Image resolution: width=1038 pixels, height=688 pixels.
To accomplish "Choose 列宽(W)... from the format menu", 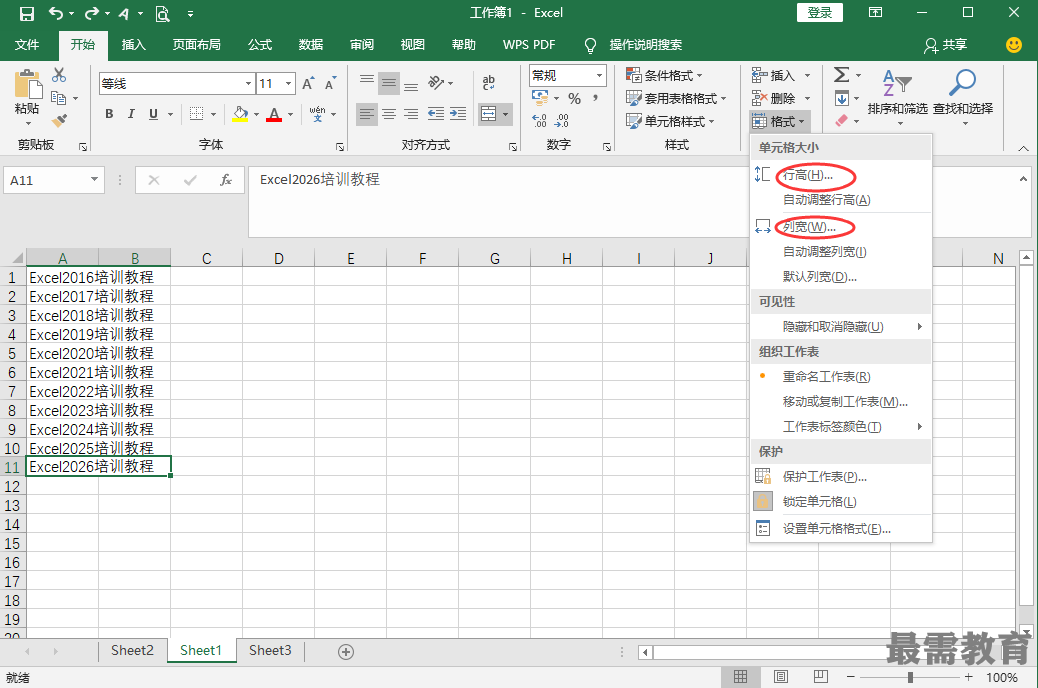I will tap(809, 227).
